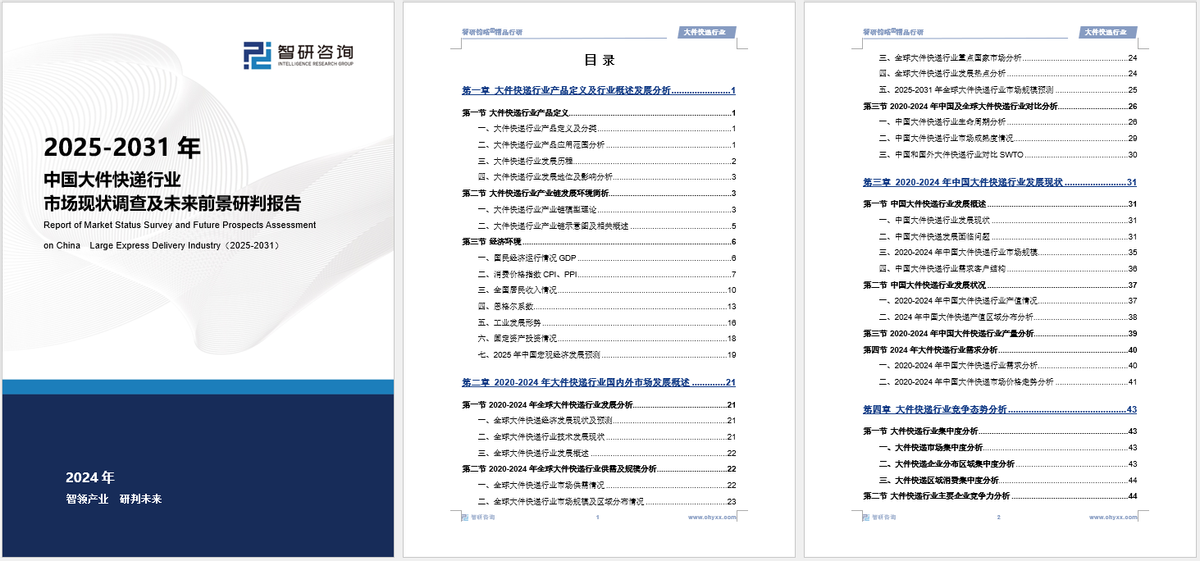Image resolution: width=1200 pixels, height=561 pixels.
Task: Select entry 二、中国大件快递发展面临问题
Action: point(1007,236)
